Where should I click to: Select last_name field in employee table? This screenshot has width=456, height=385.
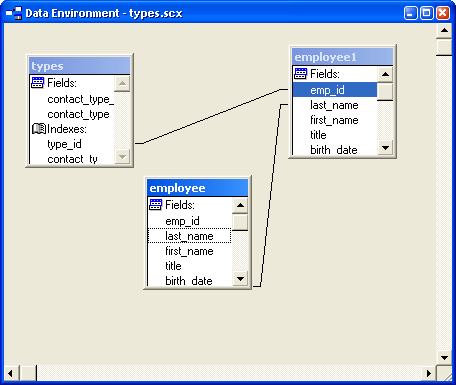click(189, 236)
